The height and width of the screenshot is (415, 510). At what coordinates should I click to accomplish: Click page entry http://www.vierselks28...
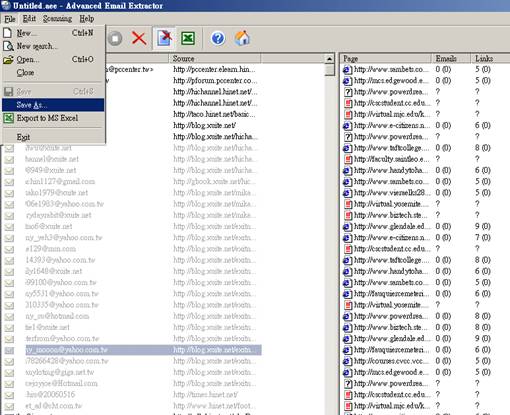pos(392,193)
